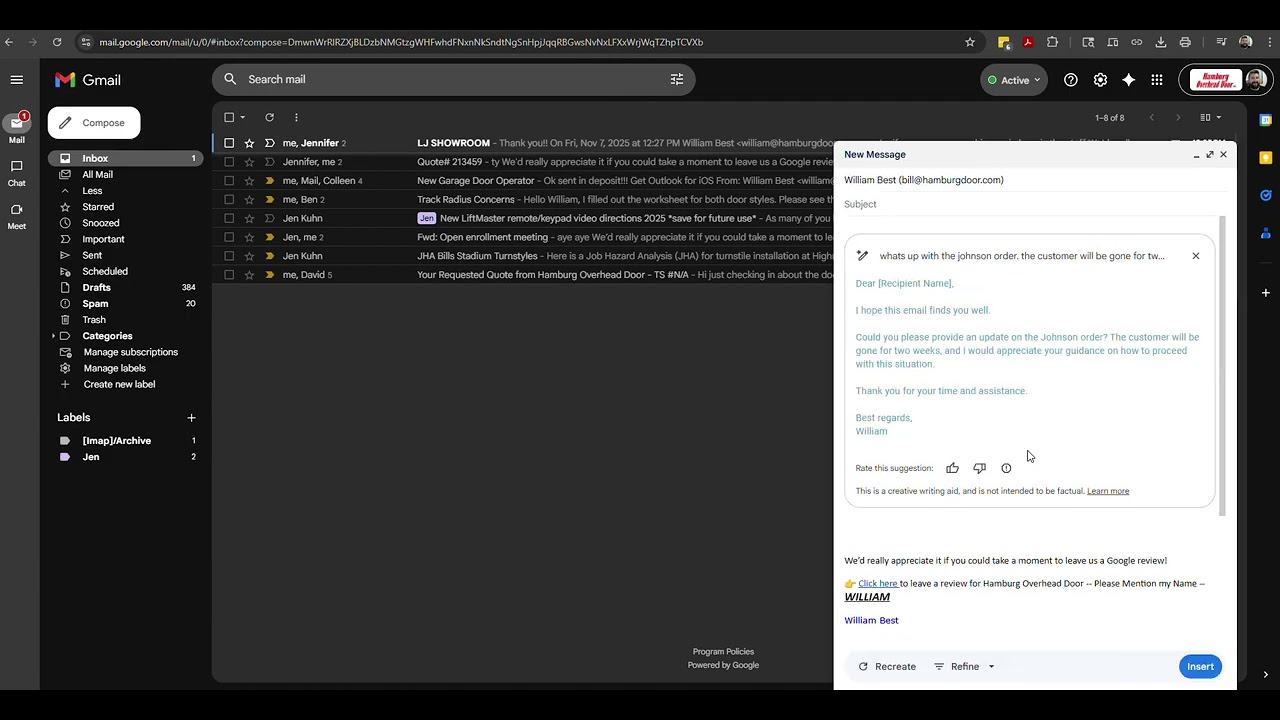Insert the suggested draft

point(1200,667)
